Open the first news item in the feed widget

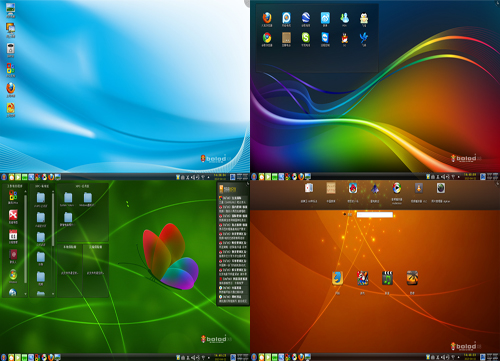click(x=233, y=200)
